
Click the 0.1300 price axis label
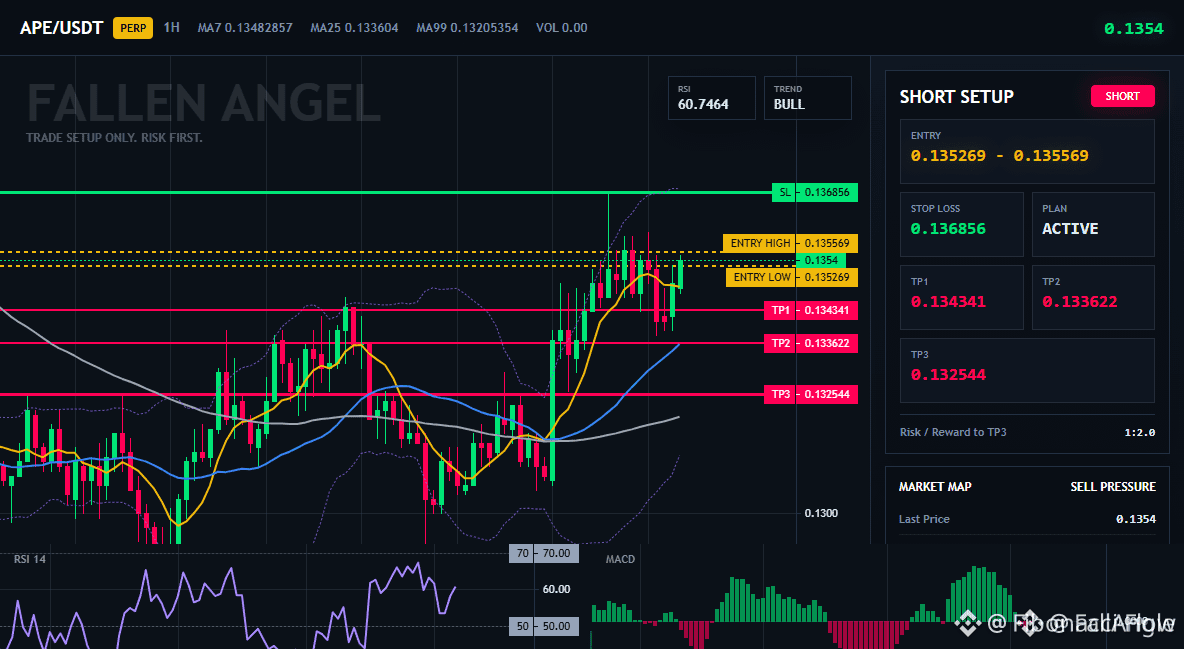click(x=821, y=513)
